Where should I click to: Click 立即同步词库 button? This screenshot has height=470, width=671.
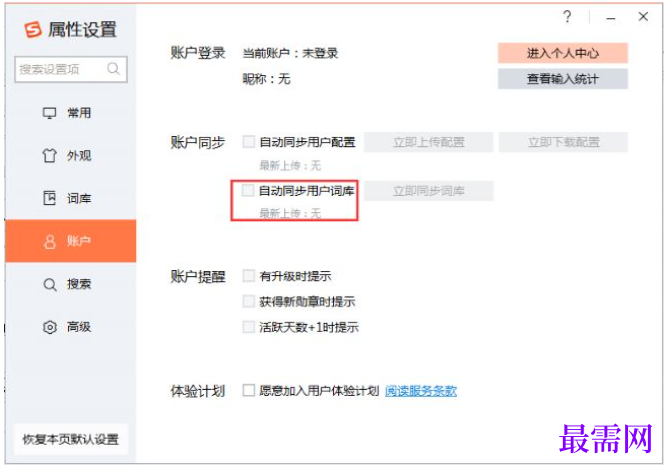[x=428, y=190]
